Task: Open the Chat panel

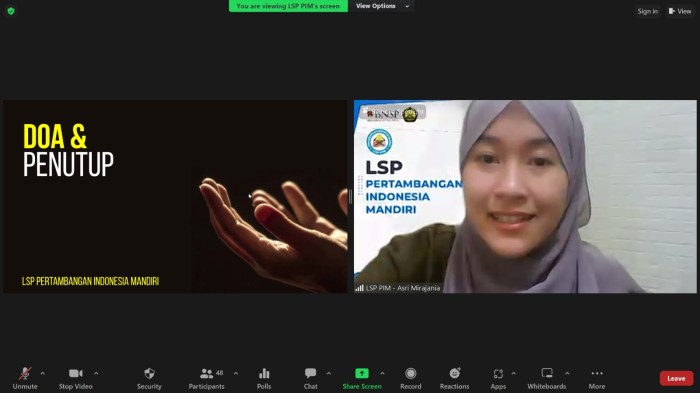Action: (x=311, y=378)
